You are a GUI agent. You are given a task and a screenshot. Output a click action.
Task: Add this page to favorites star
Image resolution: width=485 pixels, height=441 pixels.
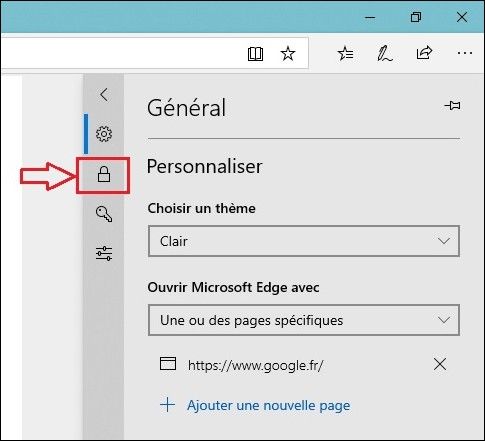point(288,53)
